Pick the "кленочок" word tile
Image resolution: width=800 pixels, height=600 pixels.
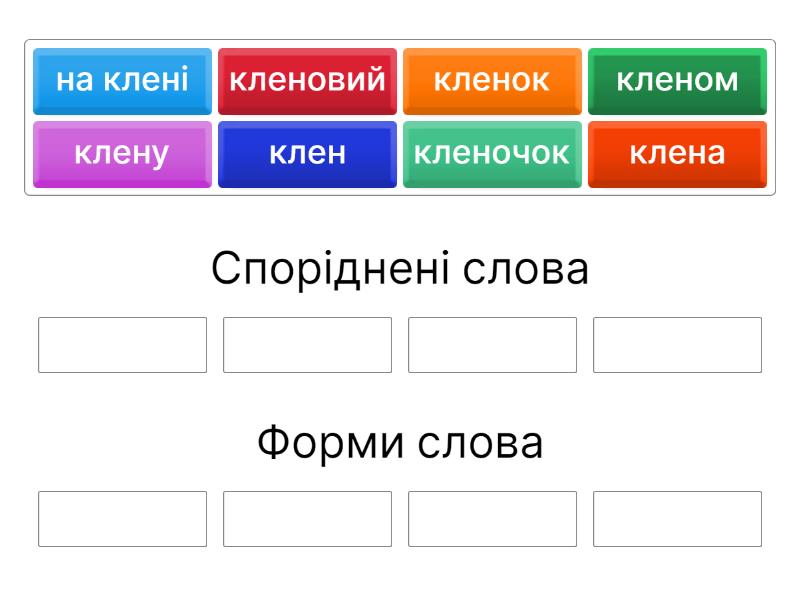492,154
